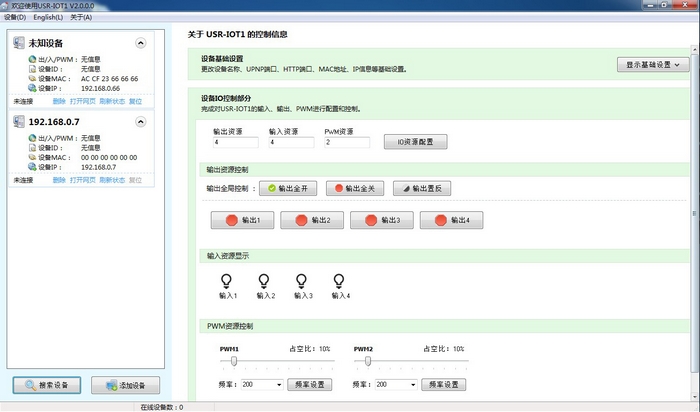Click 打开网页 link under 未知设备

[x=83, y=101]
